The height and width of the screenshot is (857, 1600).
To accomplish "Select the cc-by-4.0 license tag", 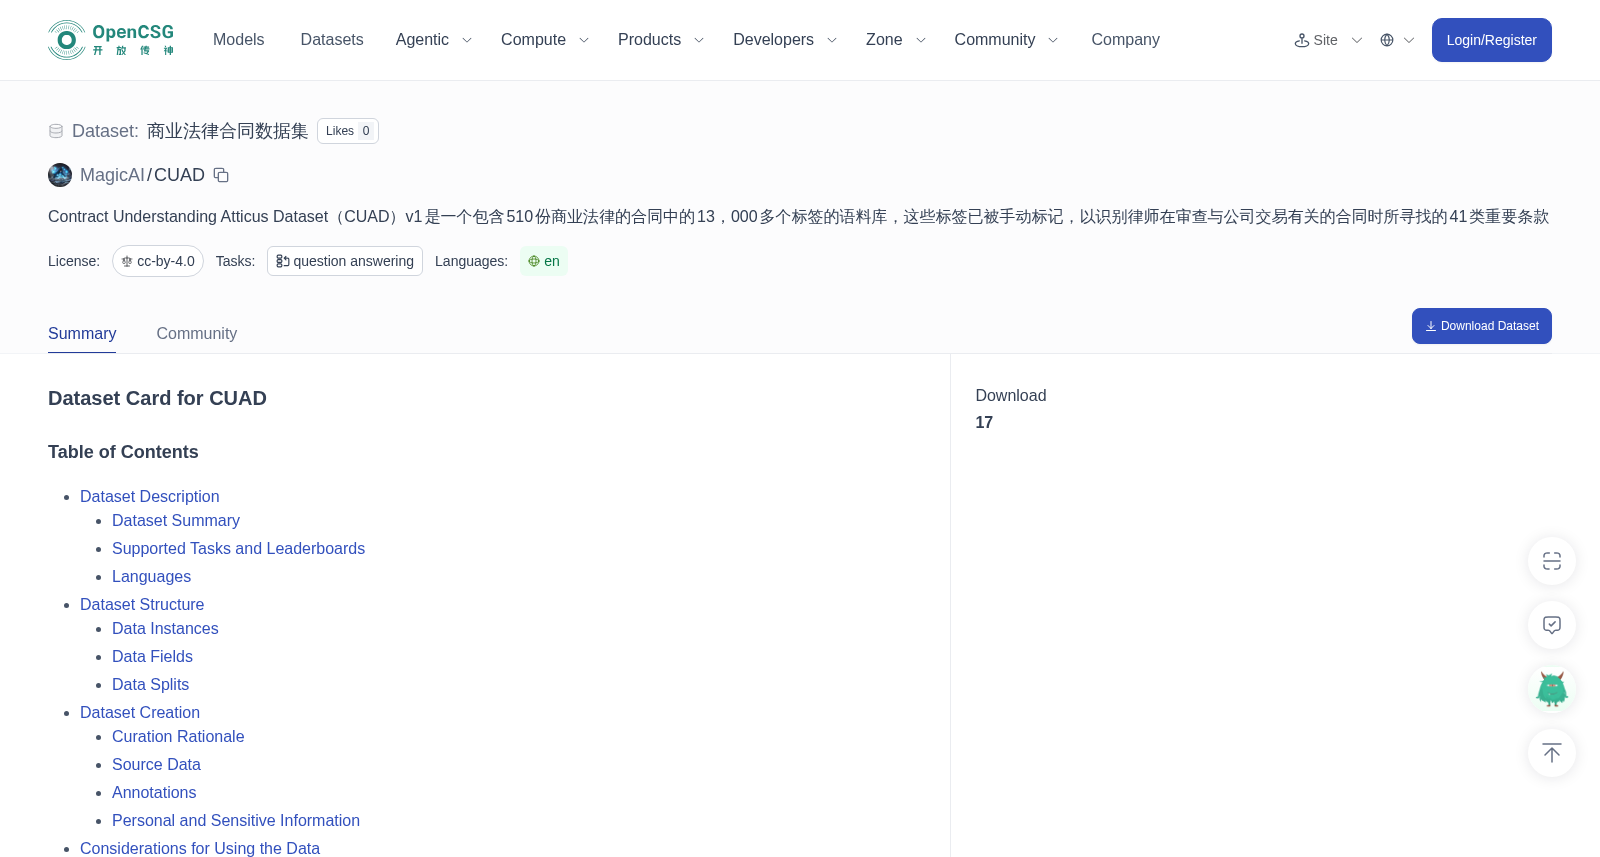I will tap(158, 261).
